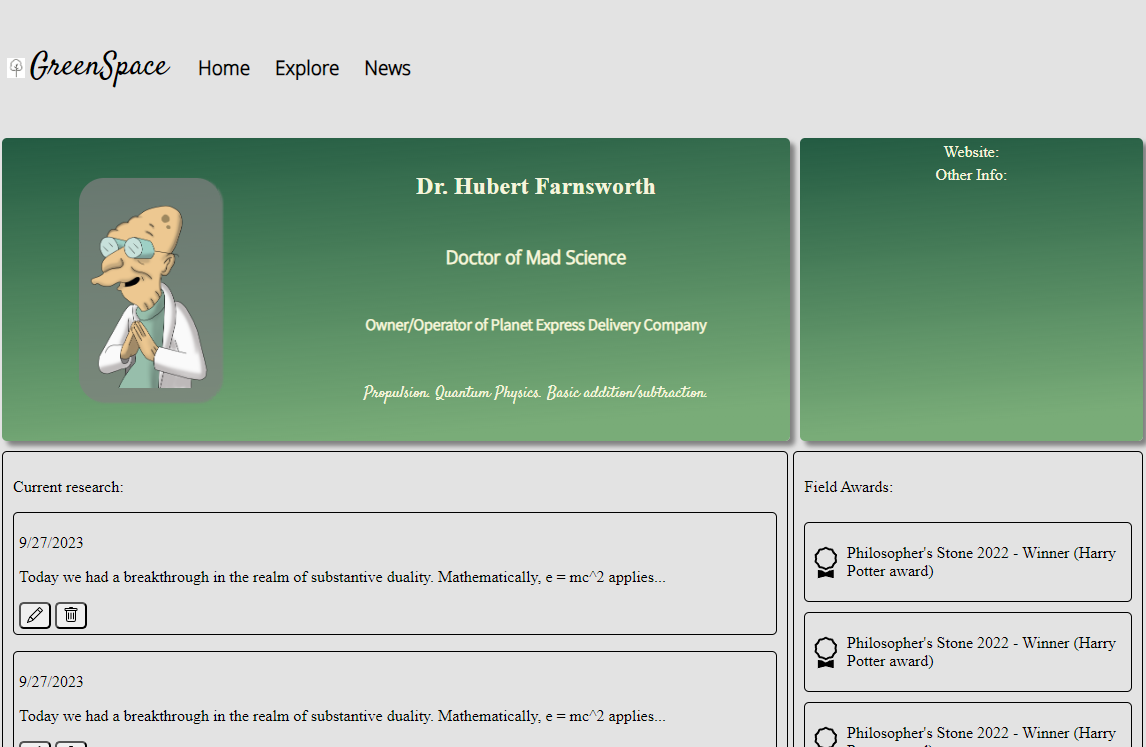Viewport: 1146px width, 747px height.
Task: Delete the first research entry with trash icon
Action: (x=71, y=615)
